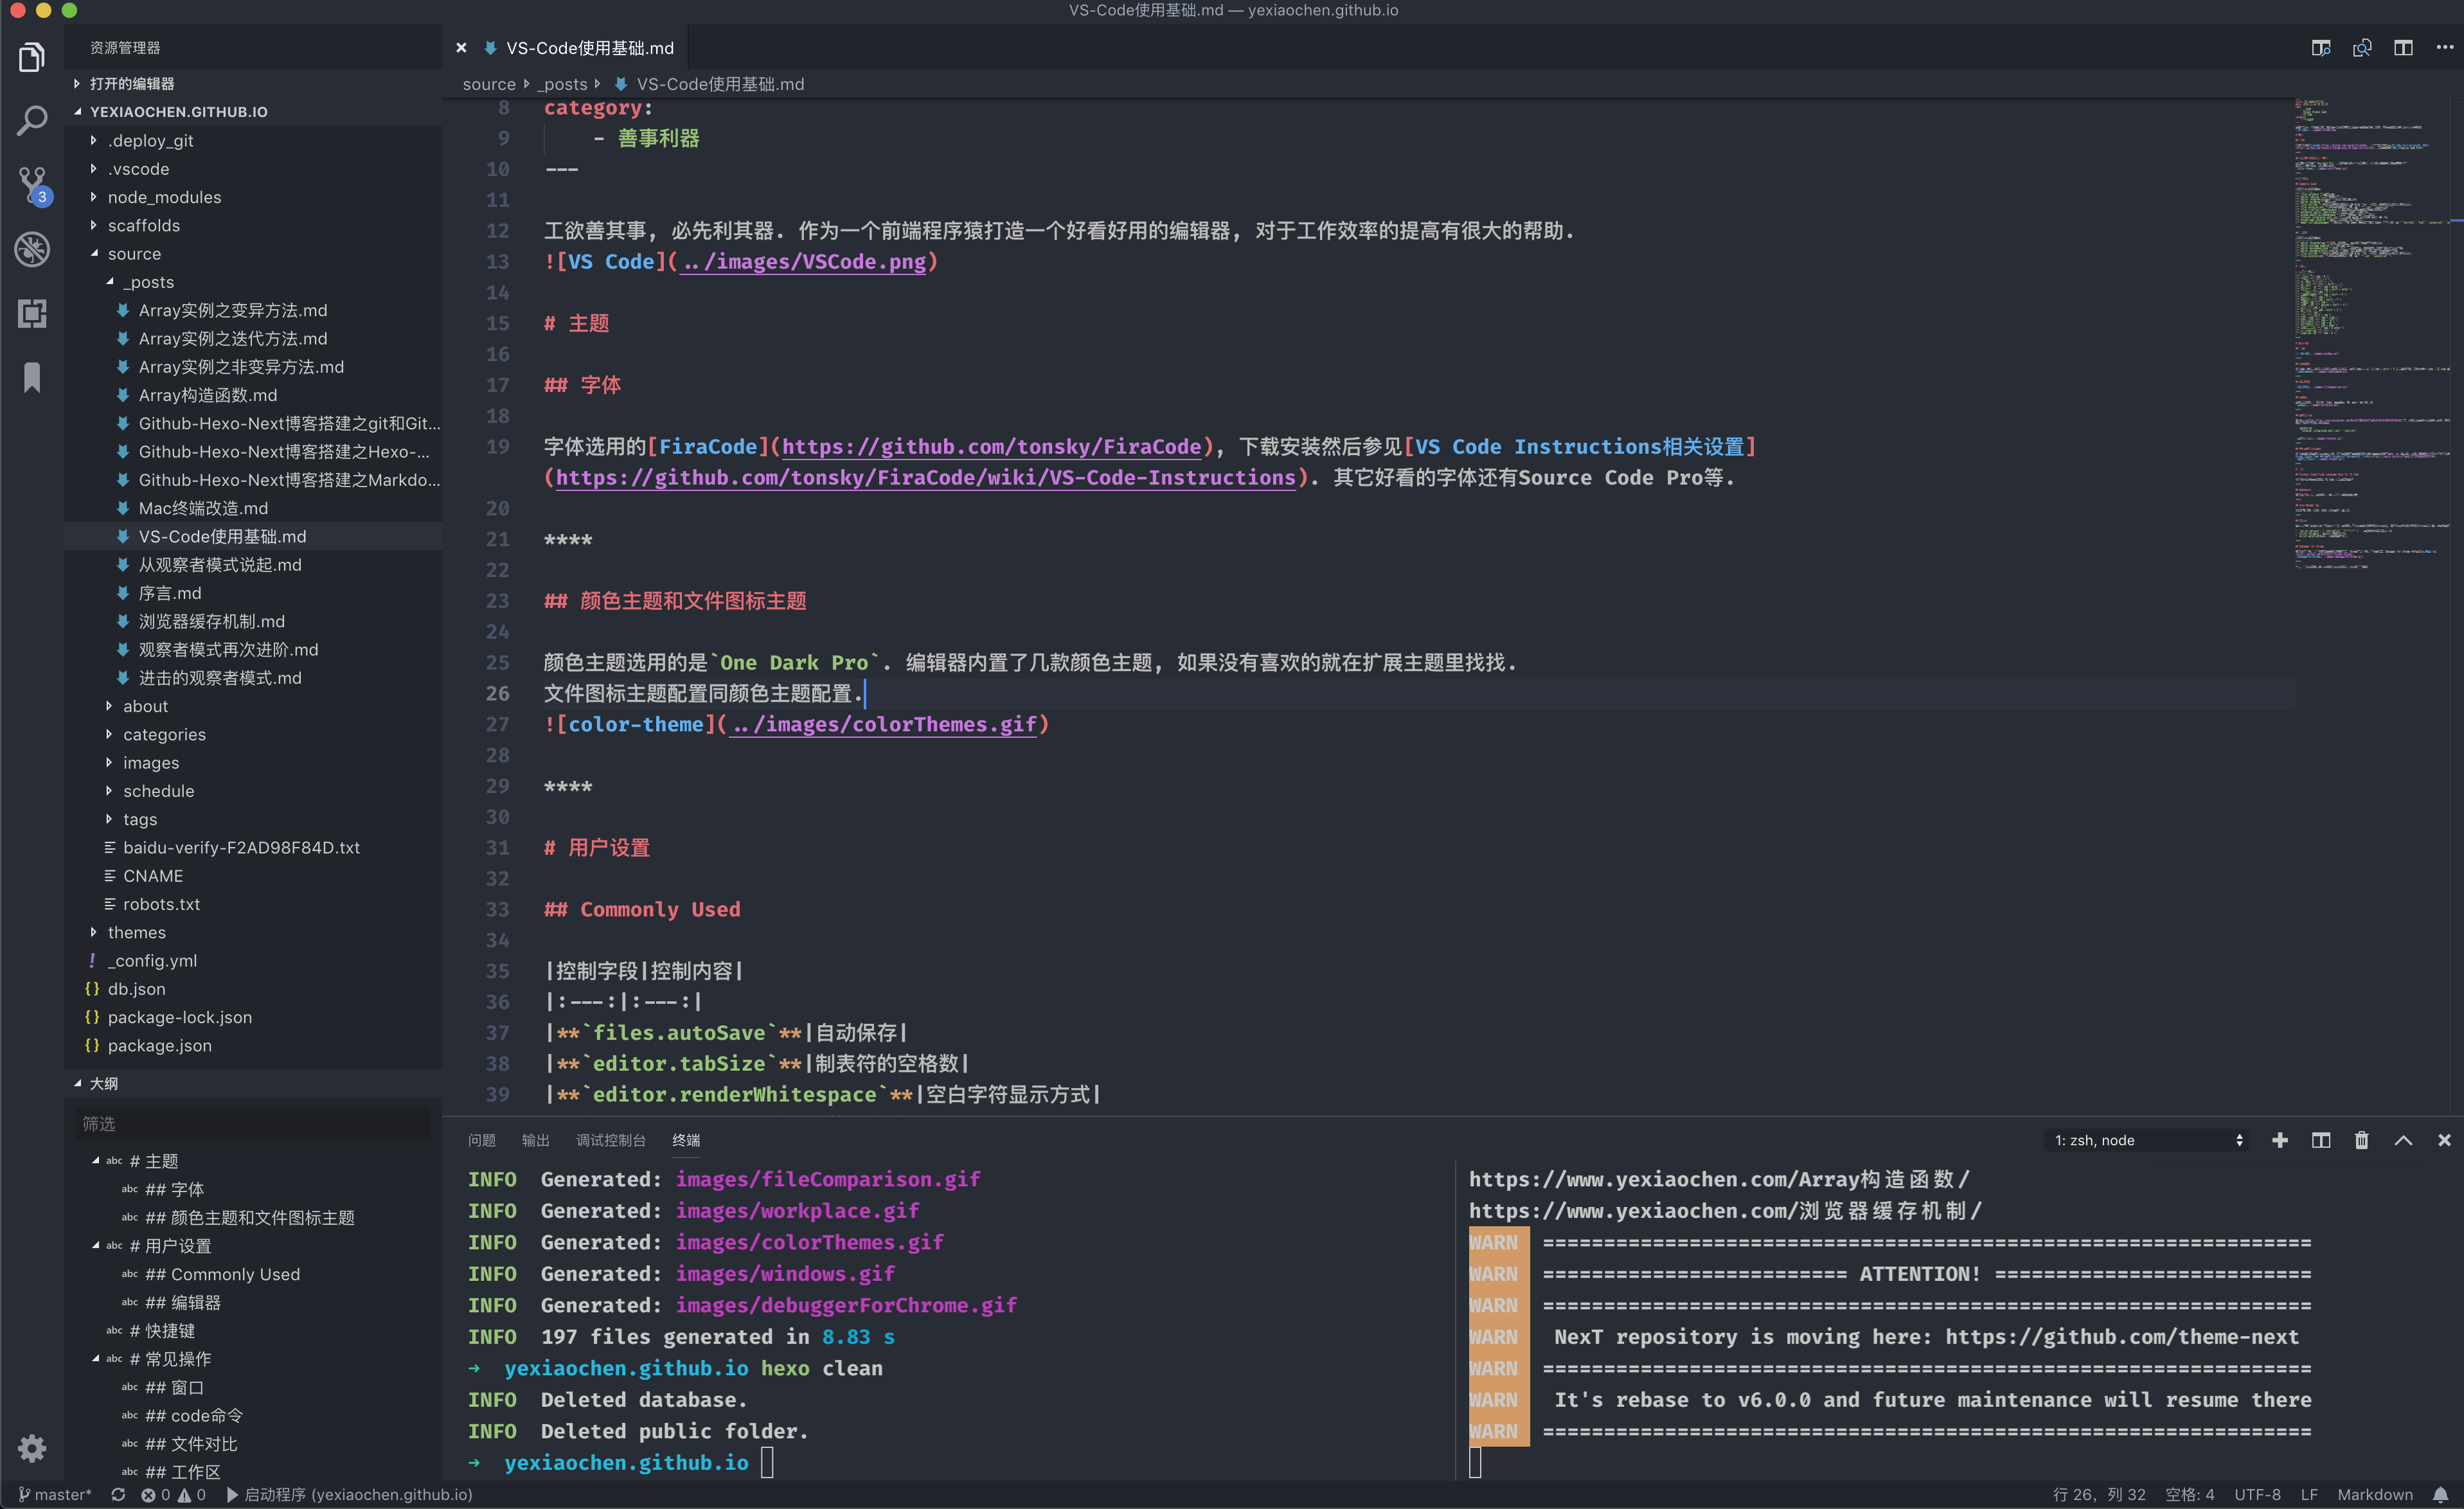Close the VS-Code使用基础.md editor tab
This screenshot has height=1509, width=2464.
click(x=461, y=48)
